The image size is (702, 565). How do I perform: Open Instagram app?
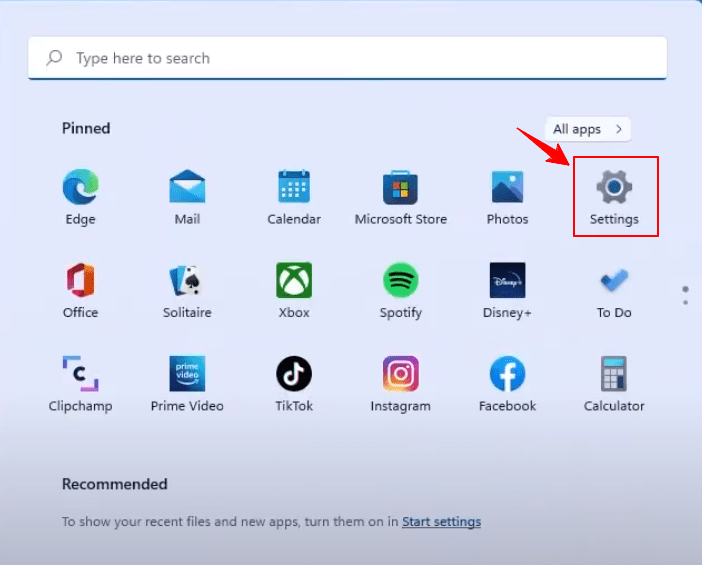tap(401, 384)
